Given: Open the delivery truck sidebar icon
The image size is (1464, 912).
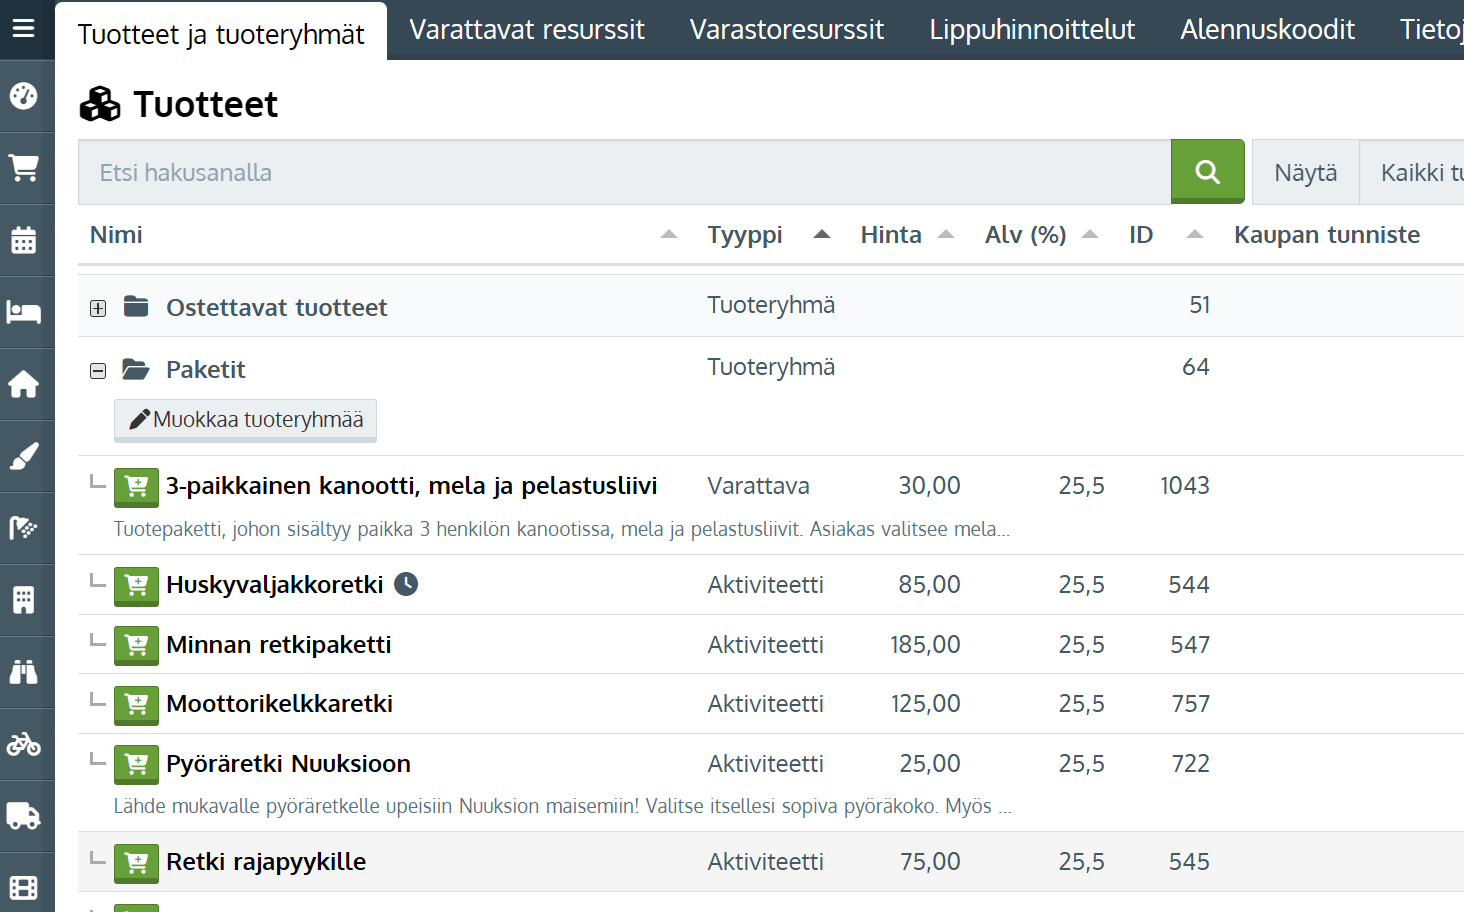Looking at the screenshot, I should pos(23,816).
